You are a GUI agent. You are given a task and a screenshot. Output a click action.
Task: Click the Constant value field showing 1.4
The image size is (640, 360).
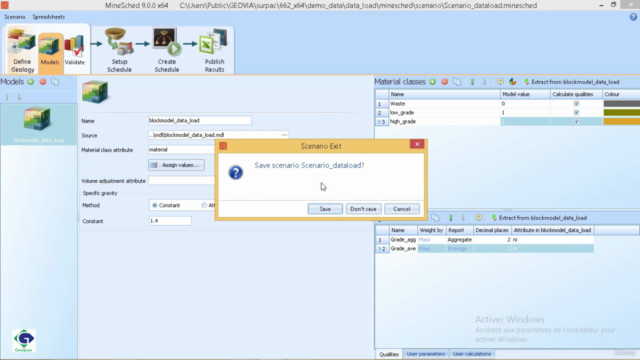[170, 221]
